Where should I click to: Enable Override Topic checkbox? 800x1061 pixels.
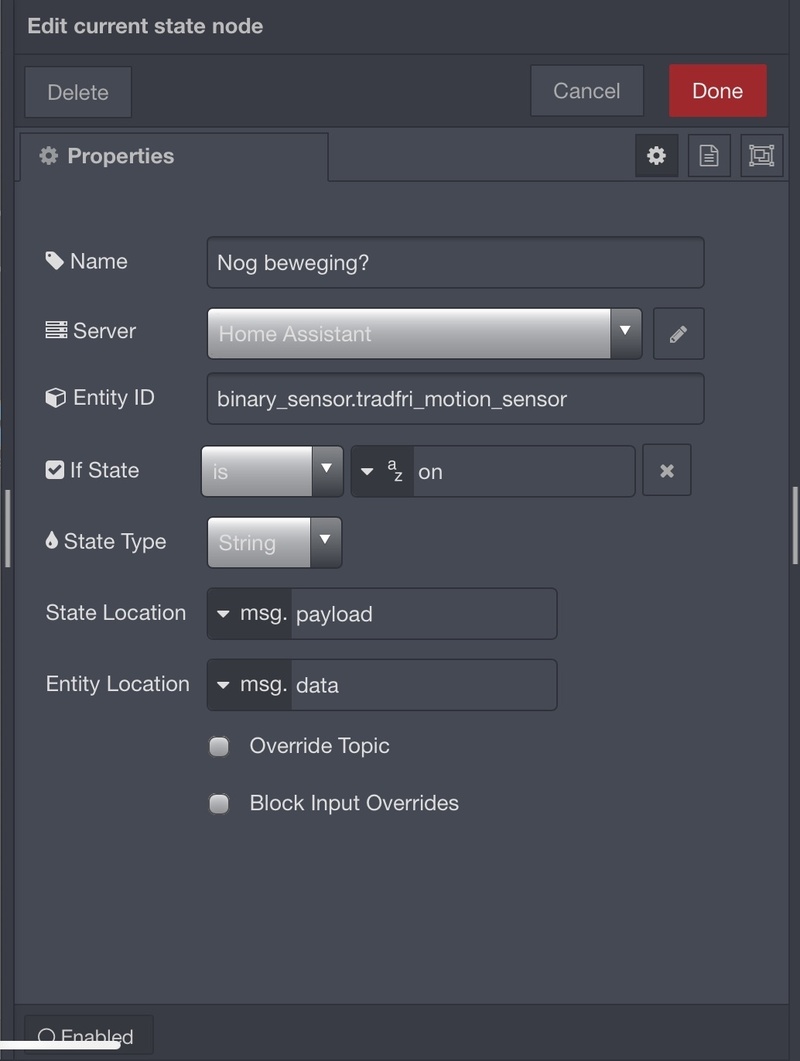(219, 746)
